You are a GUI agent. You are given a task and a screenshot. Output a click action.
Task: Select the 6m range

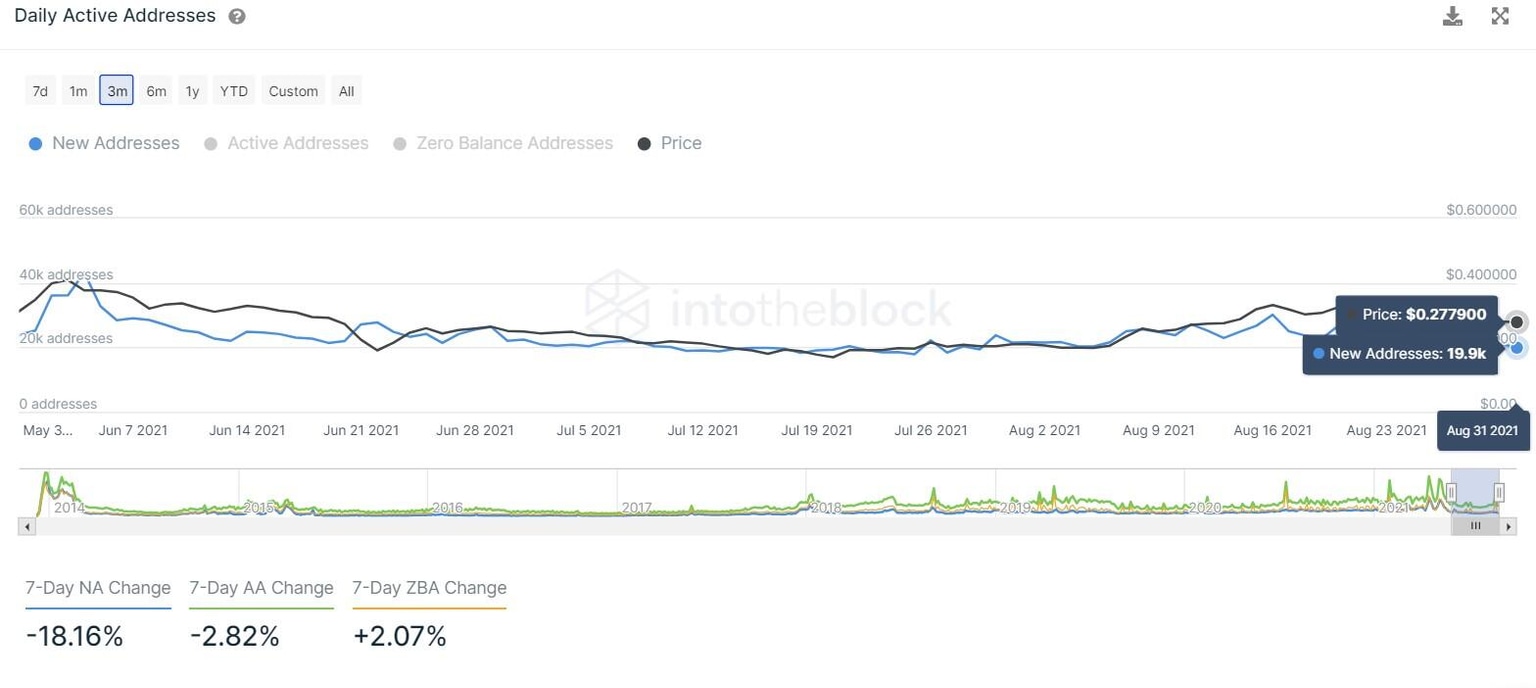(x=156, y=91)
